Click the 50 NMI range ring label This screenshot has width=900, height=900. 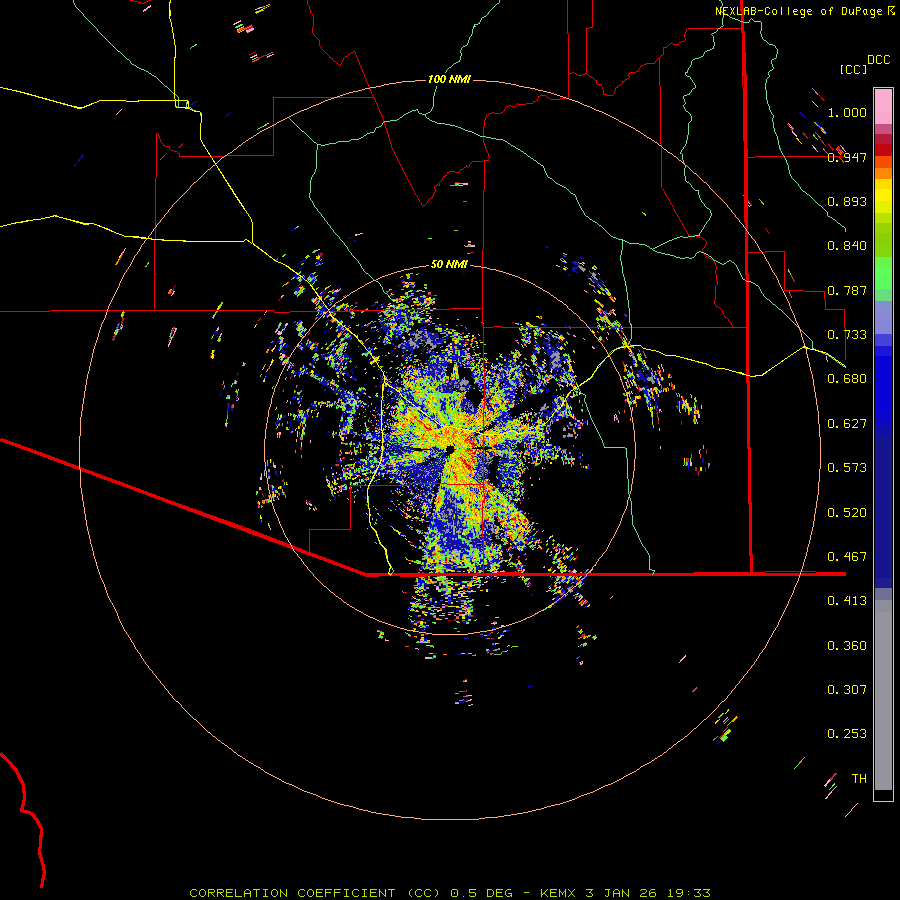449,264
